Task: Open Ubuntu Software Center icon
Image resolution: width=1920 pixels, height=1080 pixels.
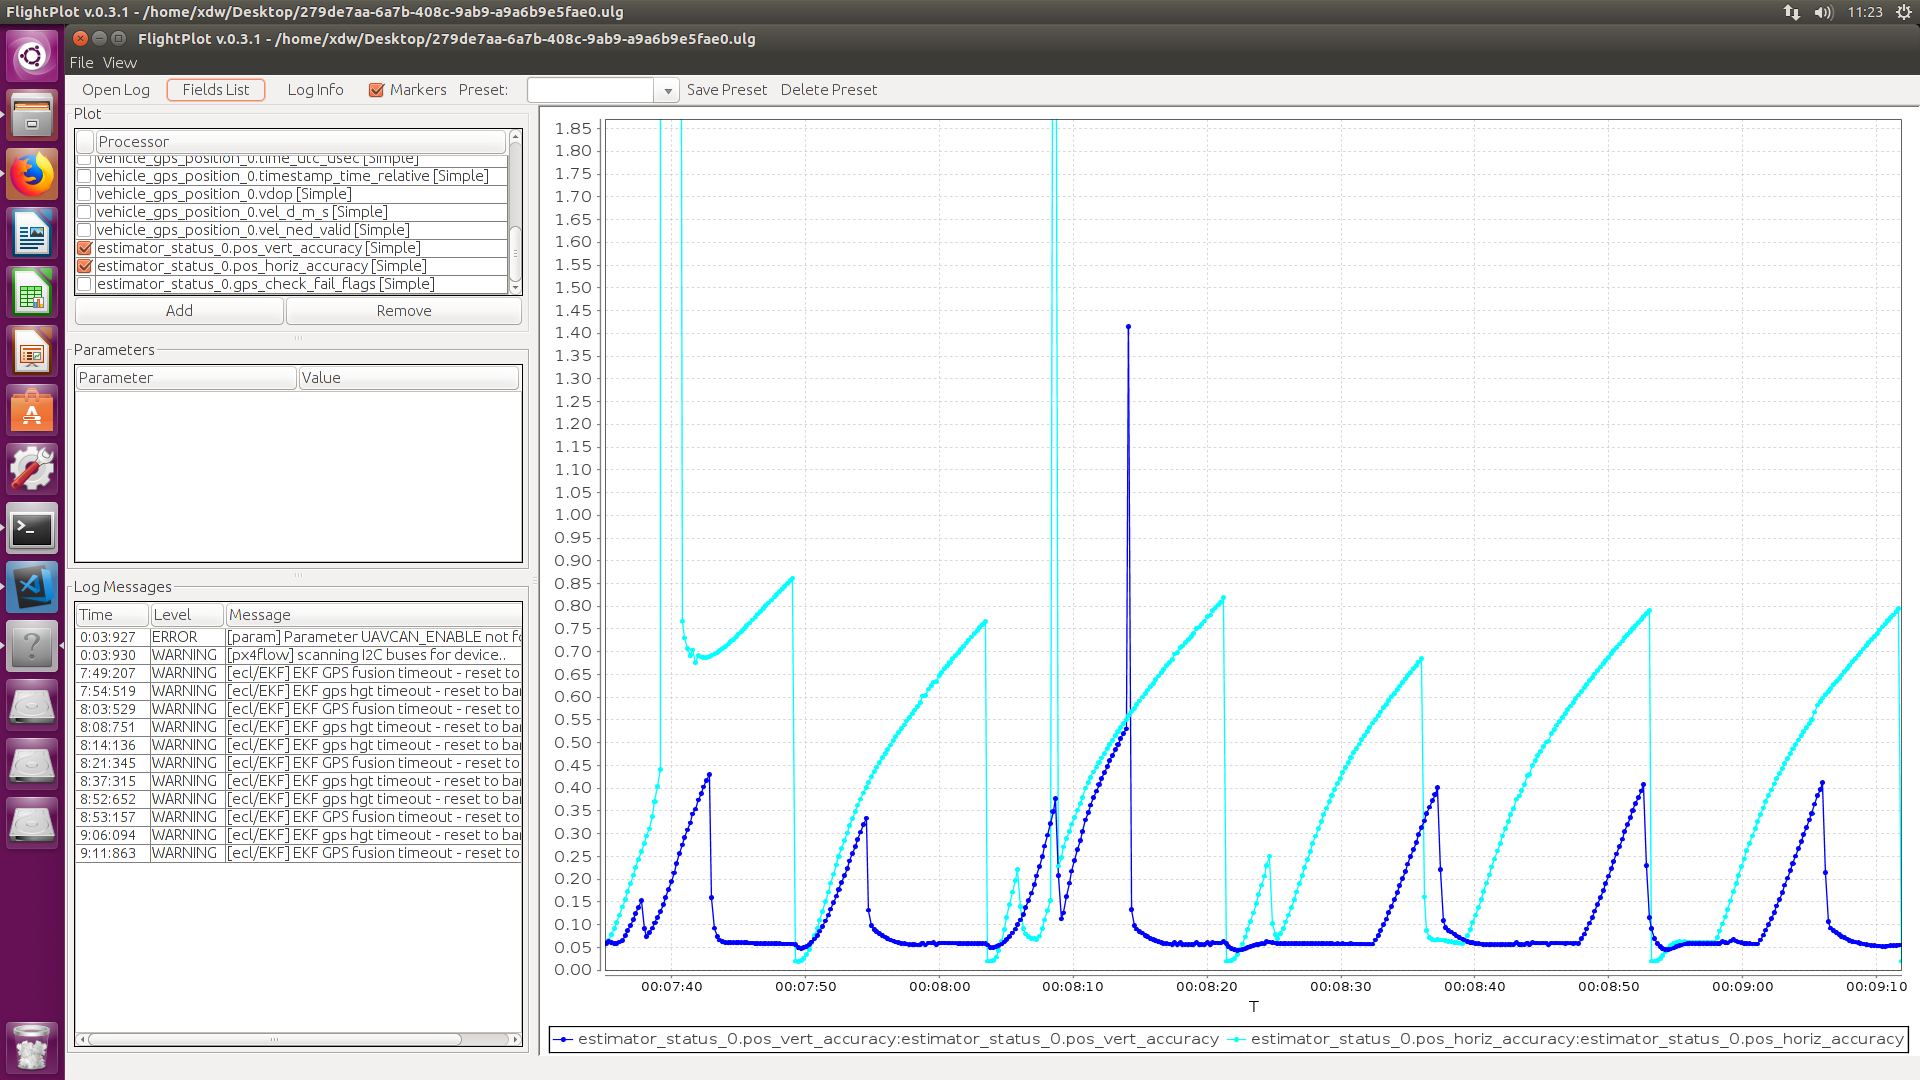Action: coord(32,411)
